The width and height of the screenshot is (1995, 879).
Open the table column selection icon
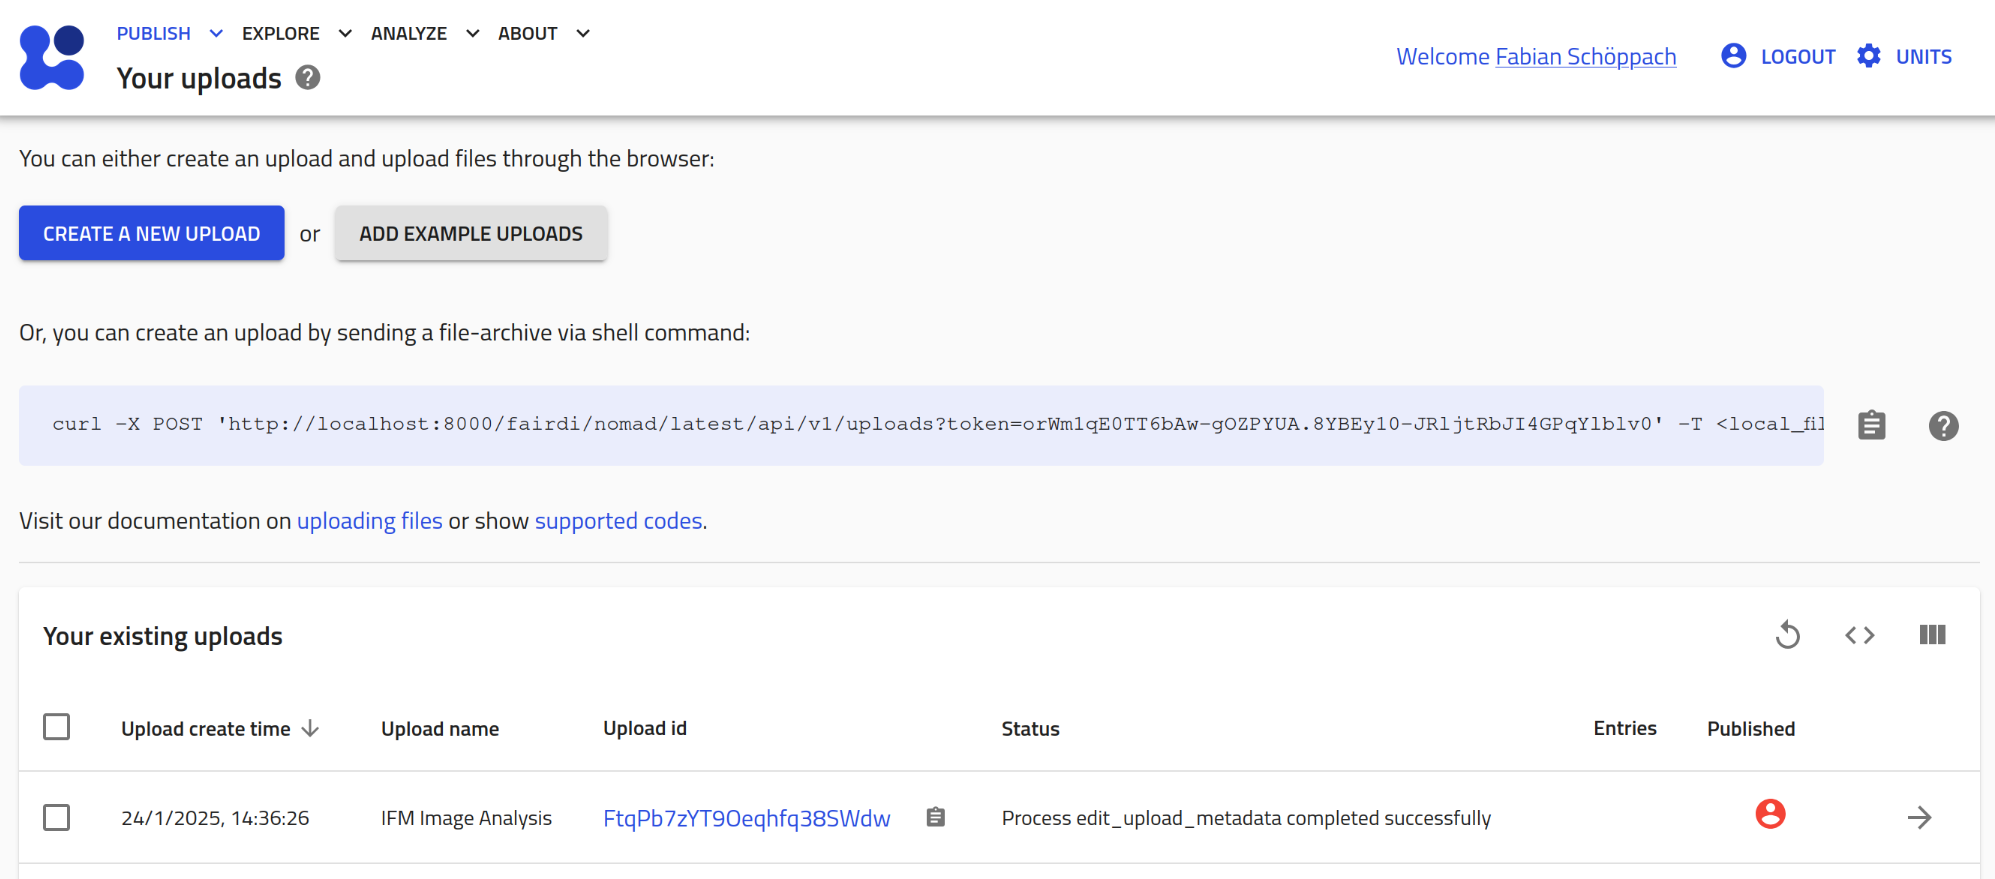click(1932, 635)
